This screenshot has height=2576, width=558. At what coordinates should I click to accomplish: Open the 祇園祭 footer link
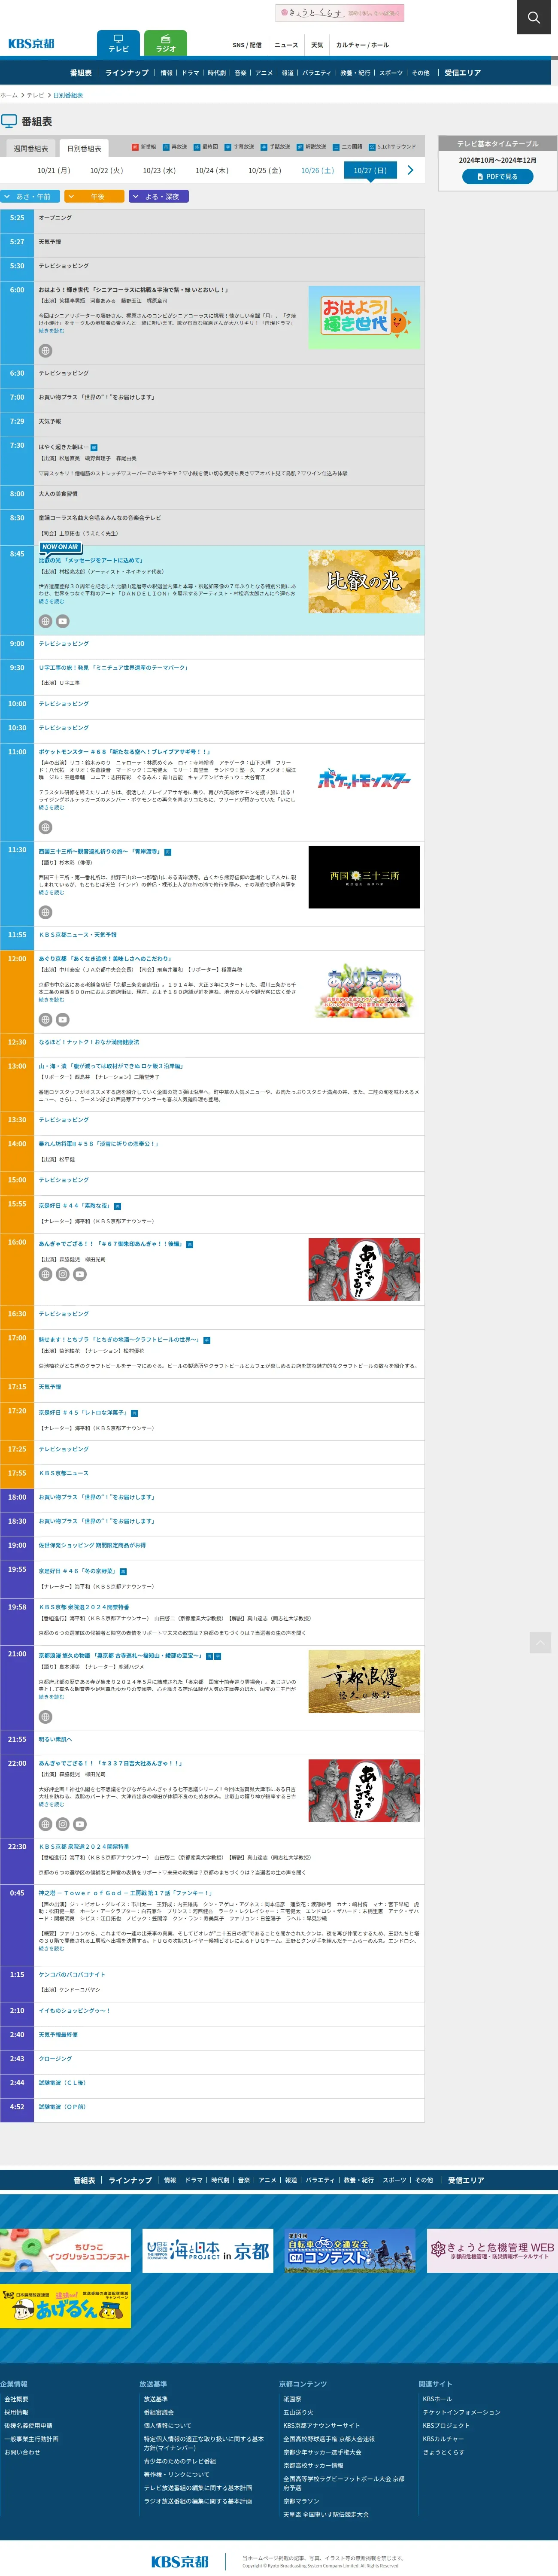point(292,2399)
